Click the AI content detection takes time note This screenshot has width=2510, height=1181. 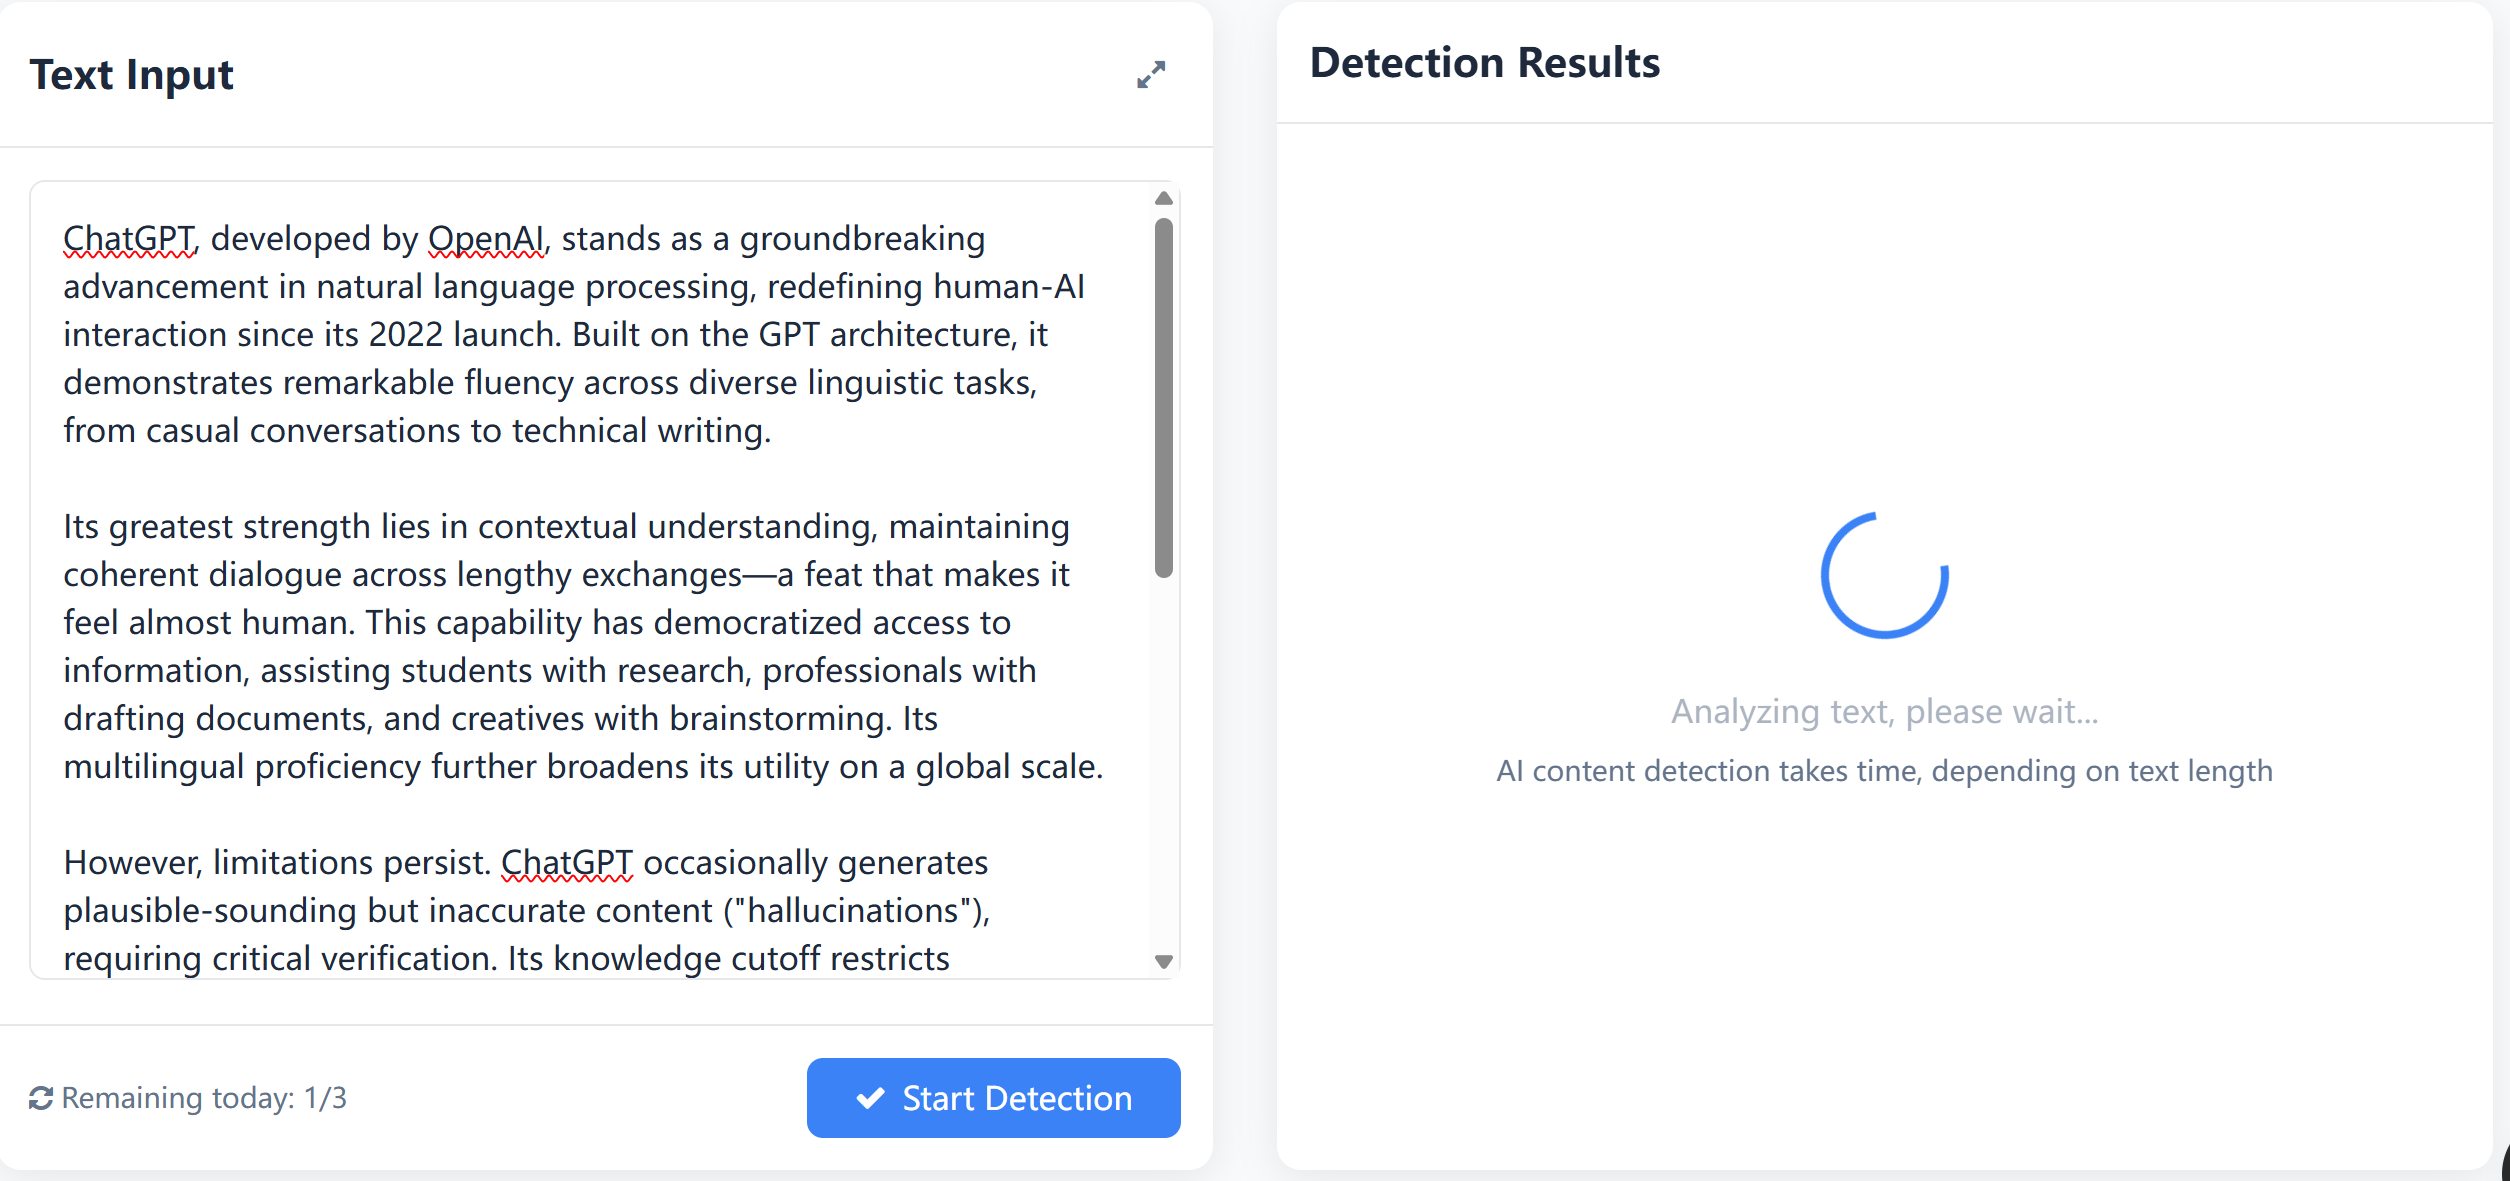pos(1884,771)
